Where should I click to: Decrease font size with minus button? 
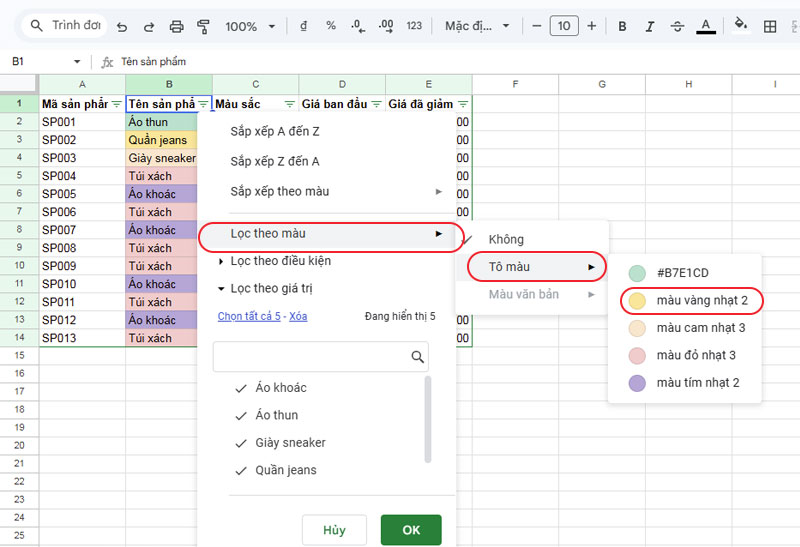point(536,26)
